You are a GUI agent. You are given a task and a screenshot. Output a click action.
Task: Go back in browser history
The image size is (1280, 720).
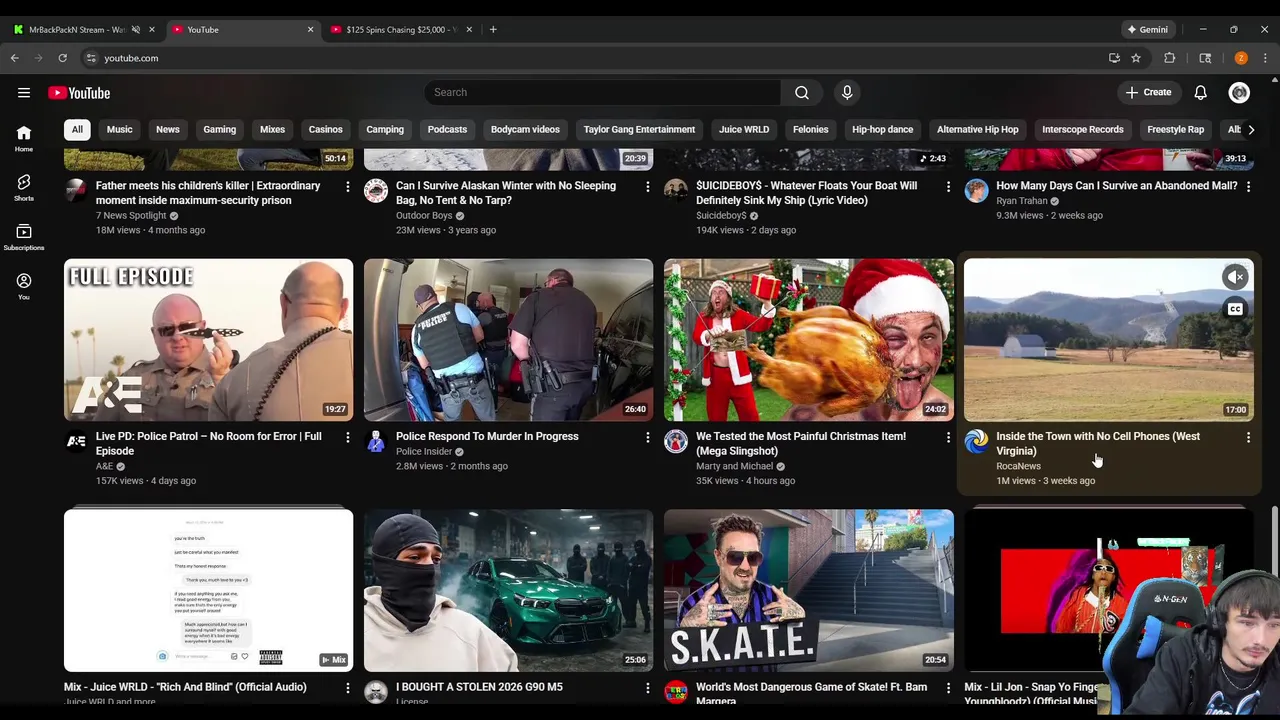coord(15,58)
